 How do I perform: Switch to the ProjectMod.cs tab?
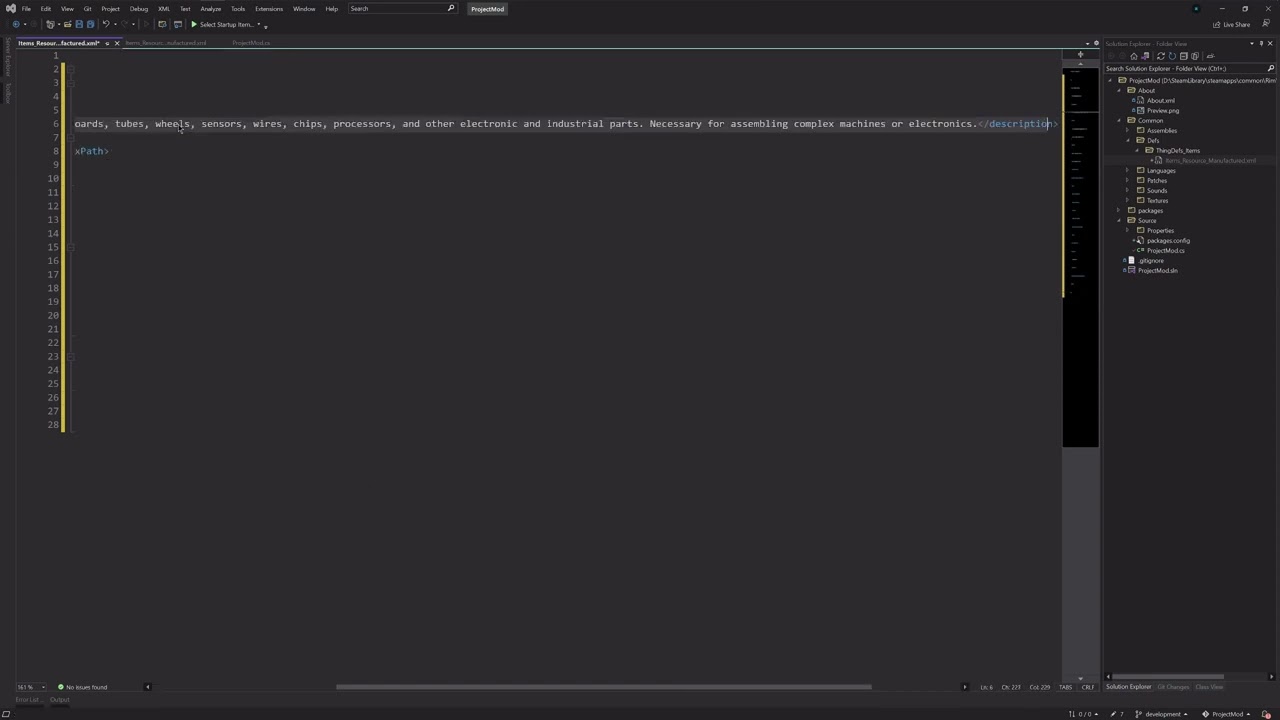coord(251,43)
